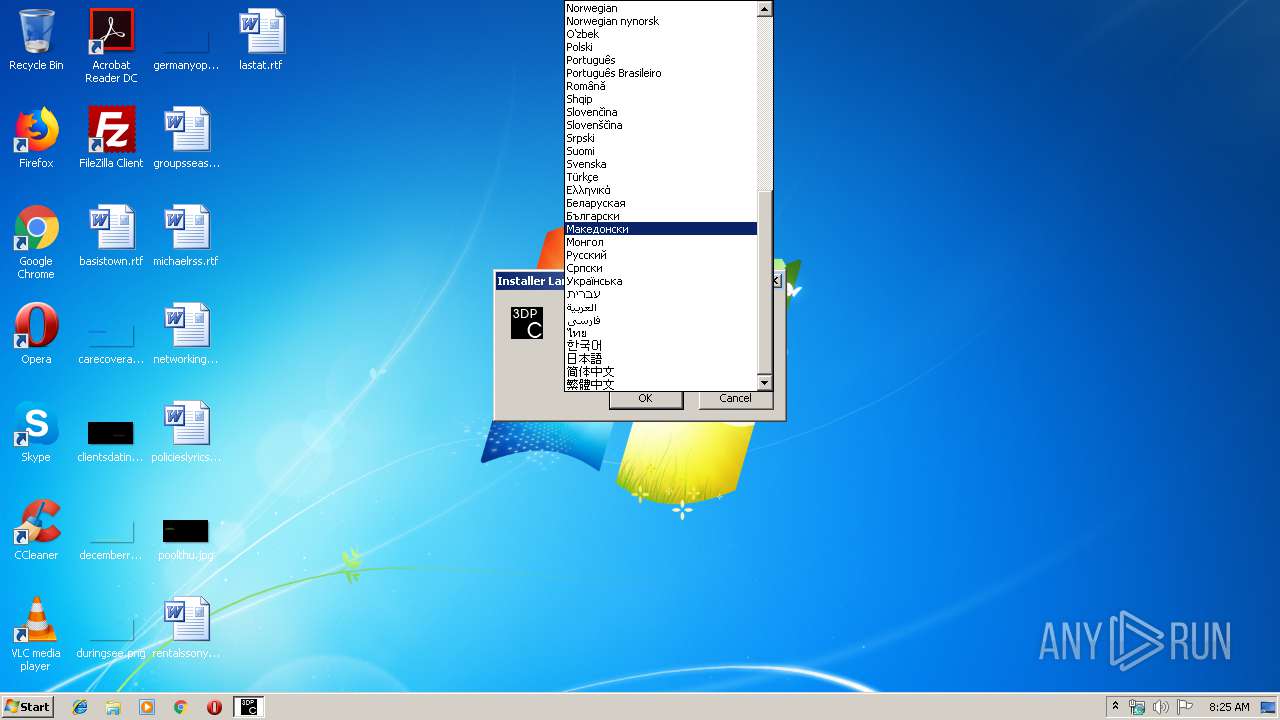The height and width of the screenshot is (720, 1280).
Task: Open the volume control in system tray
Action: click(x=1160, y=707)
